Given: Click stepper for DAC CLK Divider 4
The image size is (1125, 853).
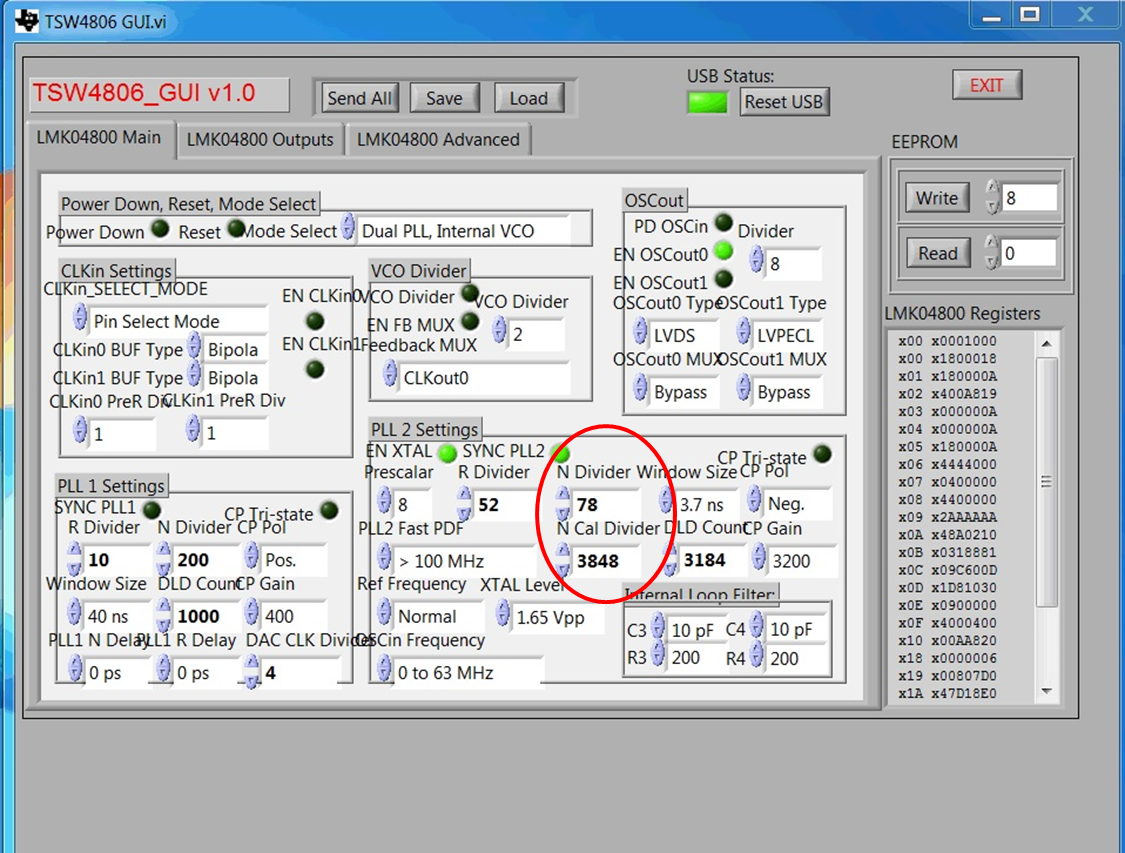Looking at the screenshot, I should pos(251,671).
